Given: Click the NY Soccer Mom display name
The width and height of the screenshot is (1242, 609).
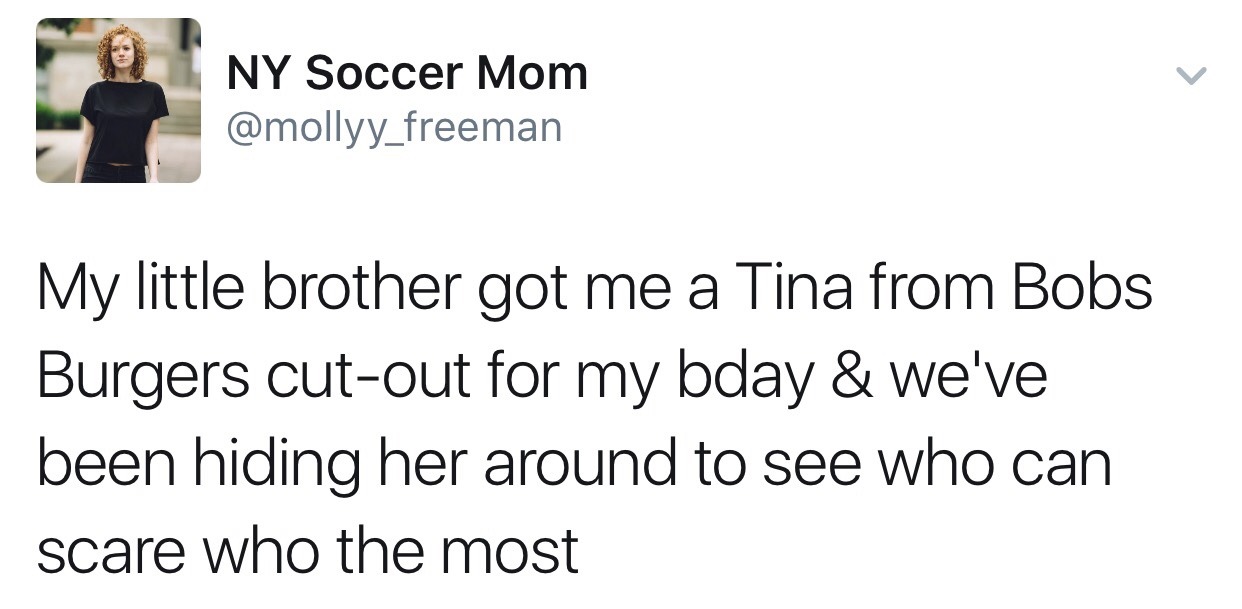Looking at the screenshot, I should coord(407,74).
